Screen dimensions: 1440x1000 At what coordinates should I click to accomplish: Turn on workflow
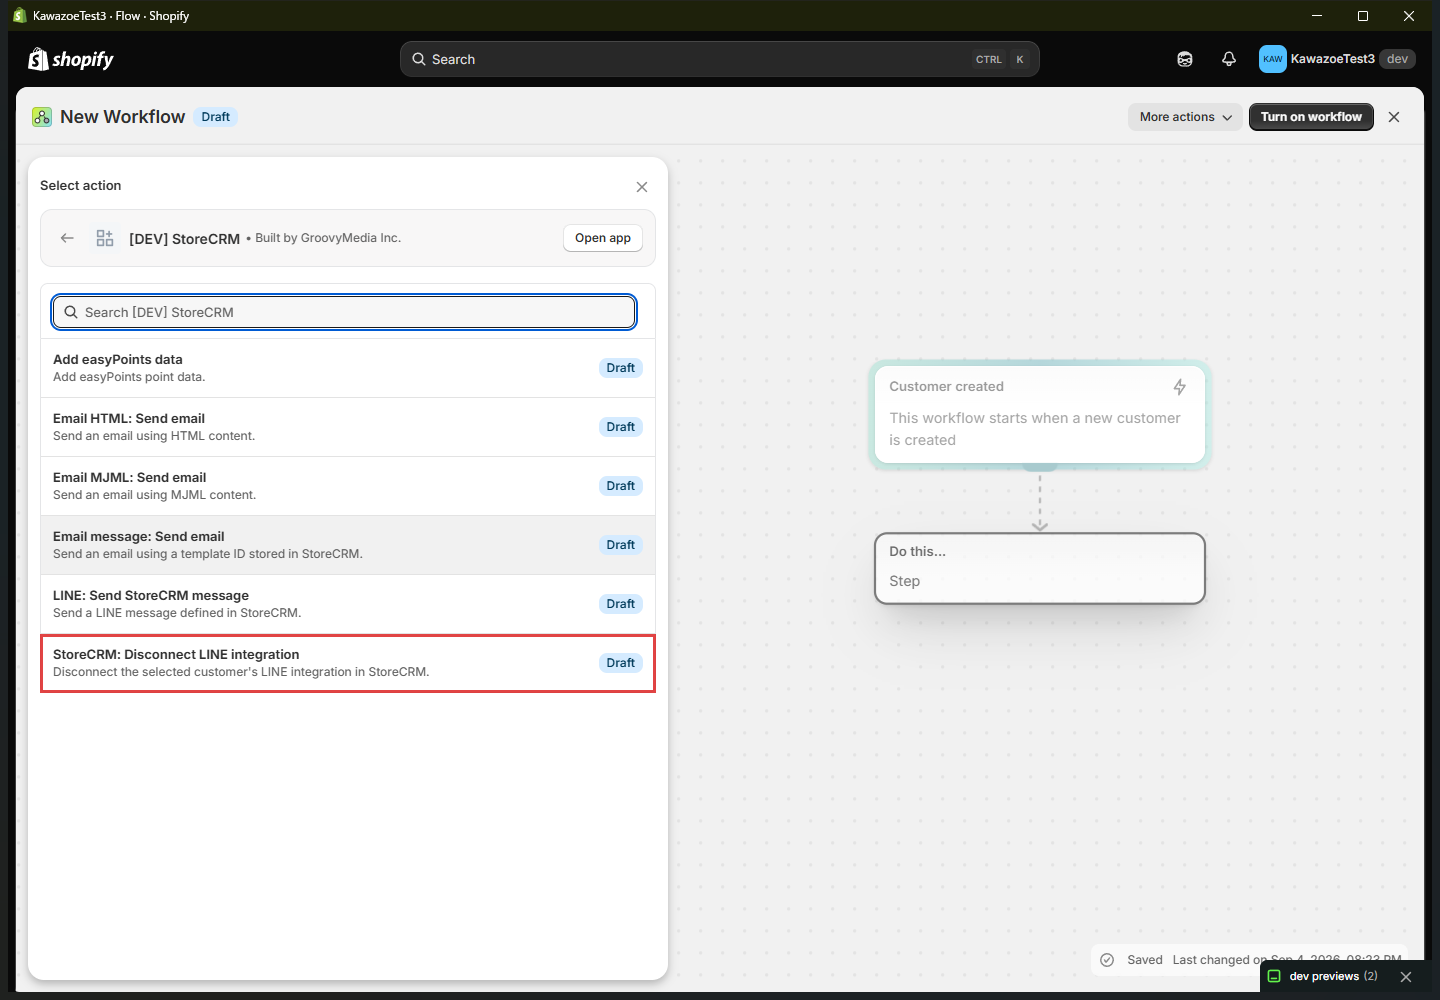click(1311, 117)
